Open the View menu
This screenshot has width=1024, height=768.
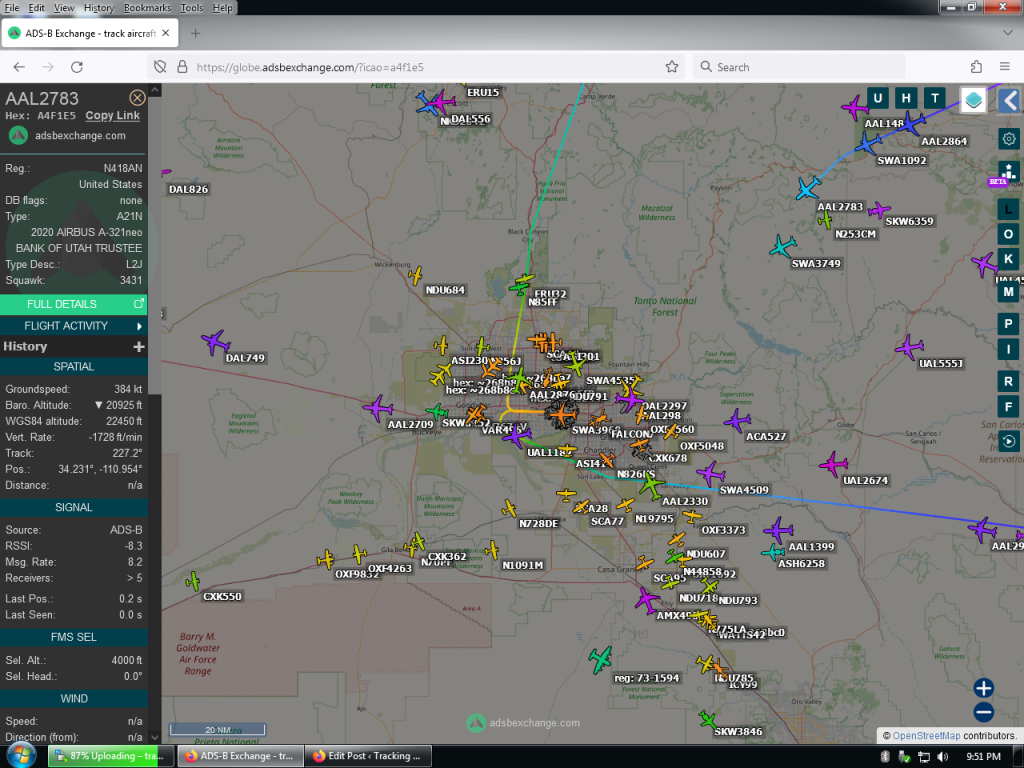click(63, 8)
